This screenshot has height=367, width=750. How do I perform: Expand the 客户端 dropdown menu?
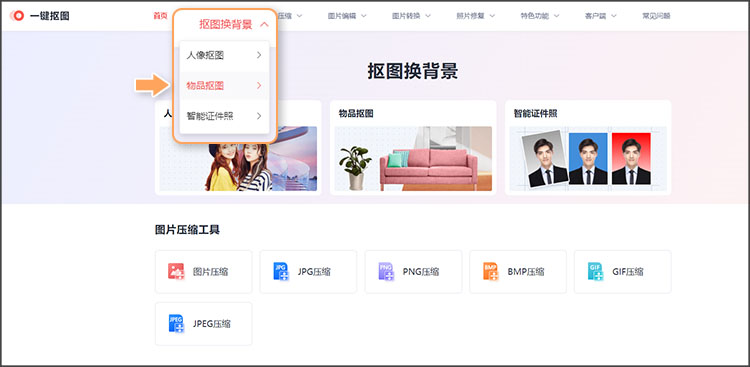(x=600, y=16)
